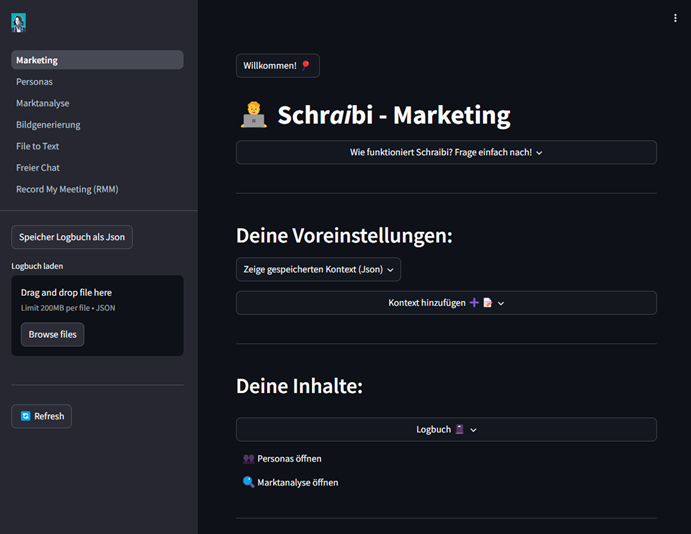Viewport: 691px width, 534px height.
Task: Click the Browse files button
Action: 52,334
